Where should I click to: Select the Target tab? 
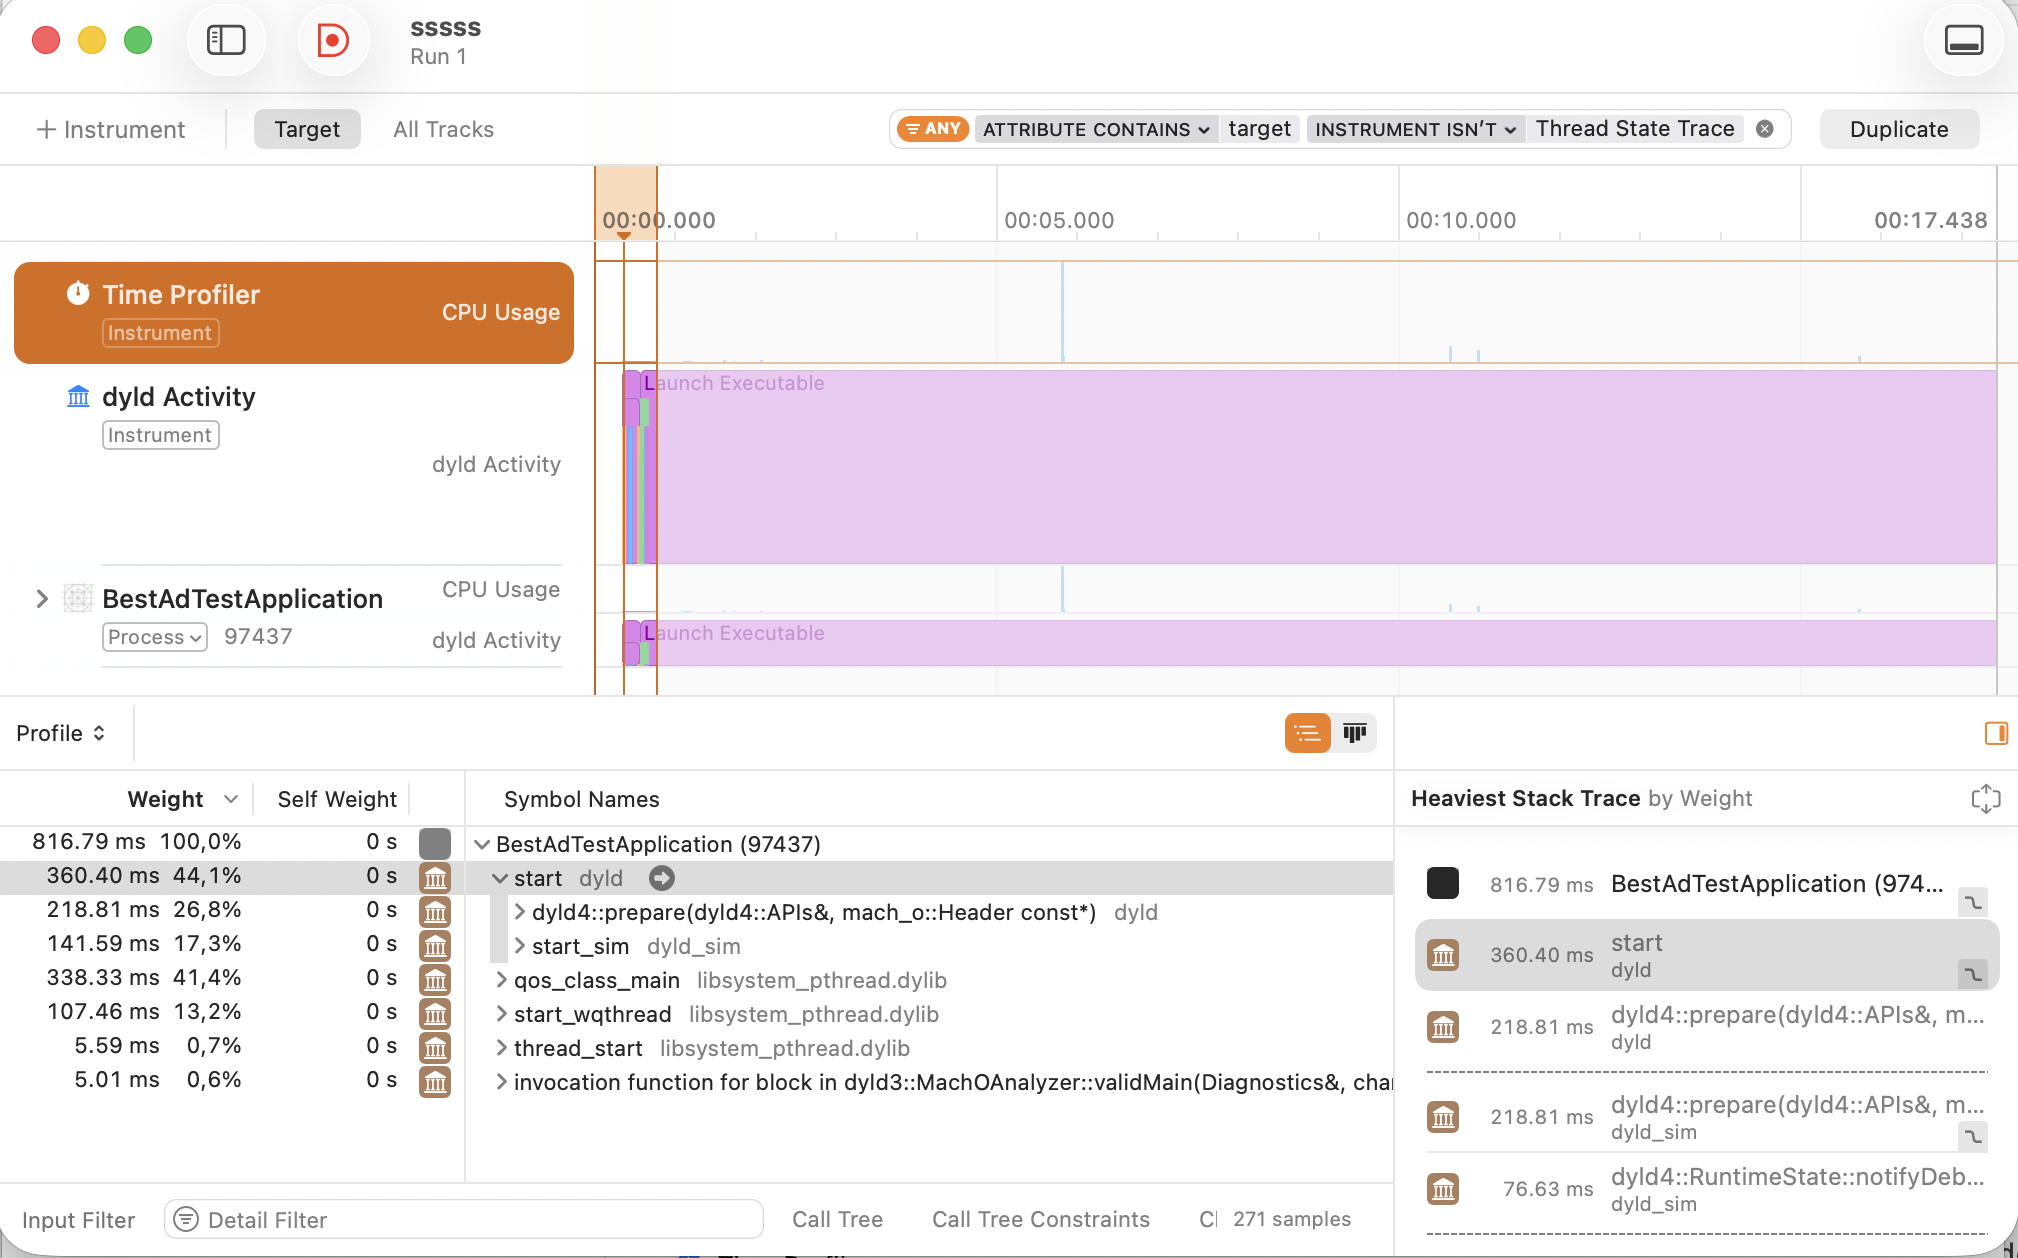307,129
